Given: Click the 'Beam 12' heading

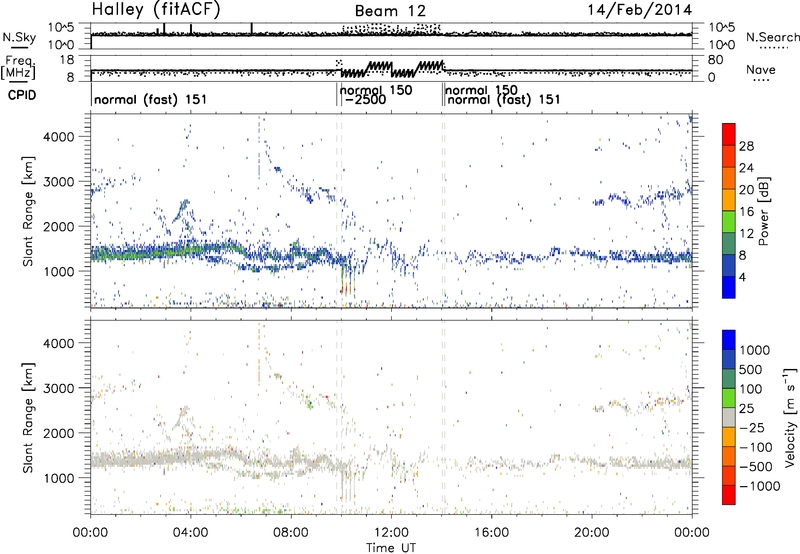Looking at the screenshot, I should [x=390, y=11].
